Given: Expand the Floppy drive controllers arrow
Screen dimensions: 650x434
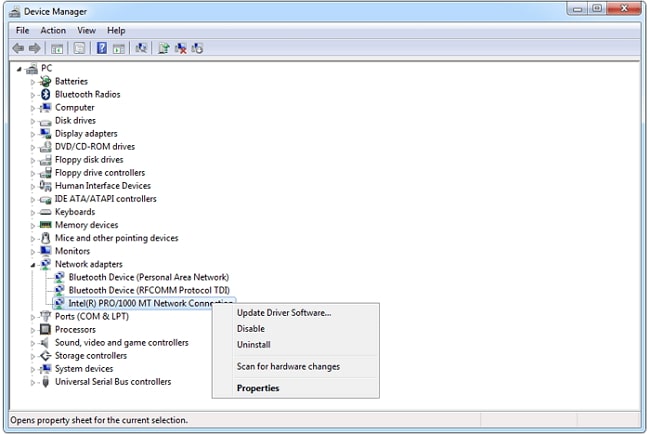Looking at the screenshot, I should 33,173.
